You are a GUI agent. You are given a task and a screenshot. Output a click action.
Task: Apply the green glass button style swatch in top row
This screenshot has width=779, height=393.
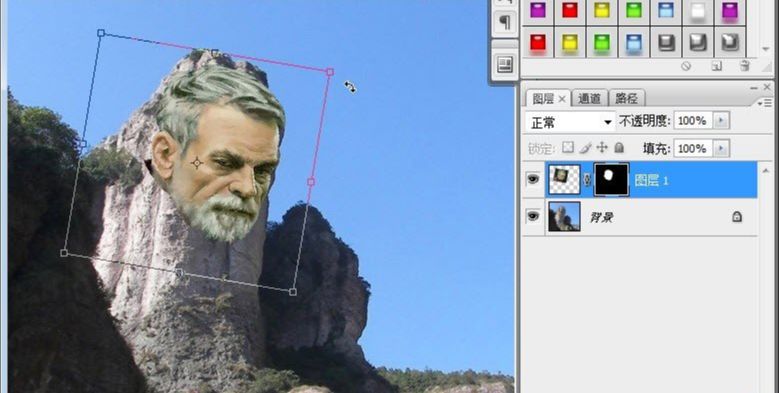click(x=634, y=10)
